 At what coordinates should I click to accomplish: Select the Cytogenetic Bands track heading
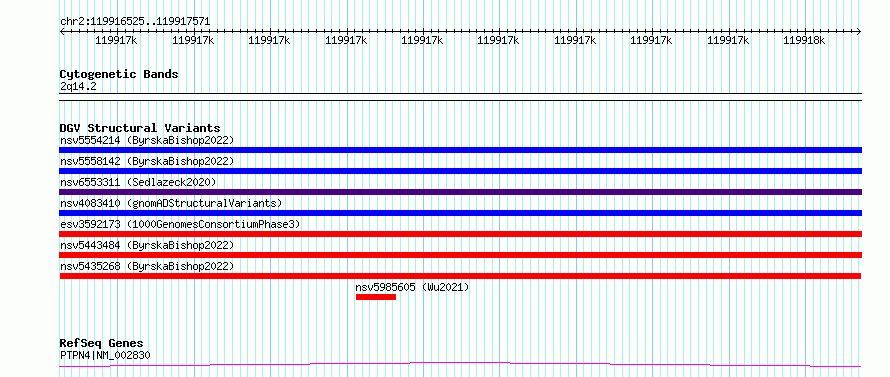(x=119, y=74)
